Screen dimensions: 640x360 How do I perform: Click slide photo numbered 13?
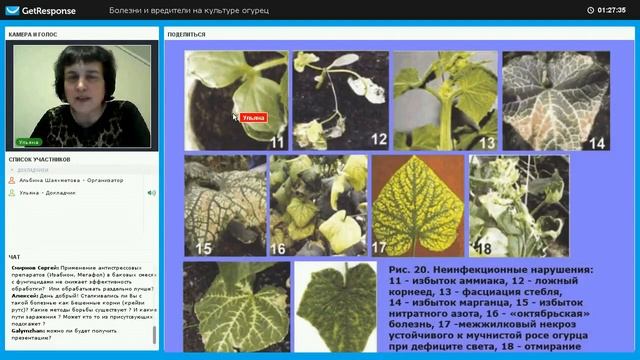pos(445,100)
